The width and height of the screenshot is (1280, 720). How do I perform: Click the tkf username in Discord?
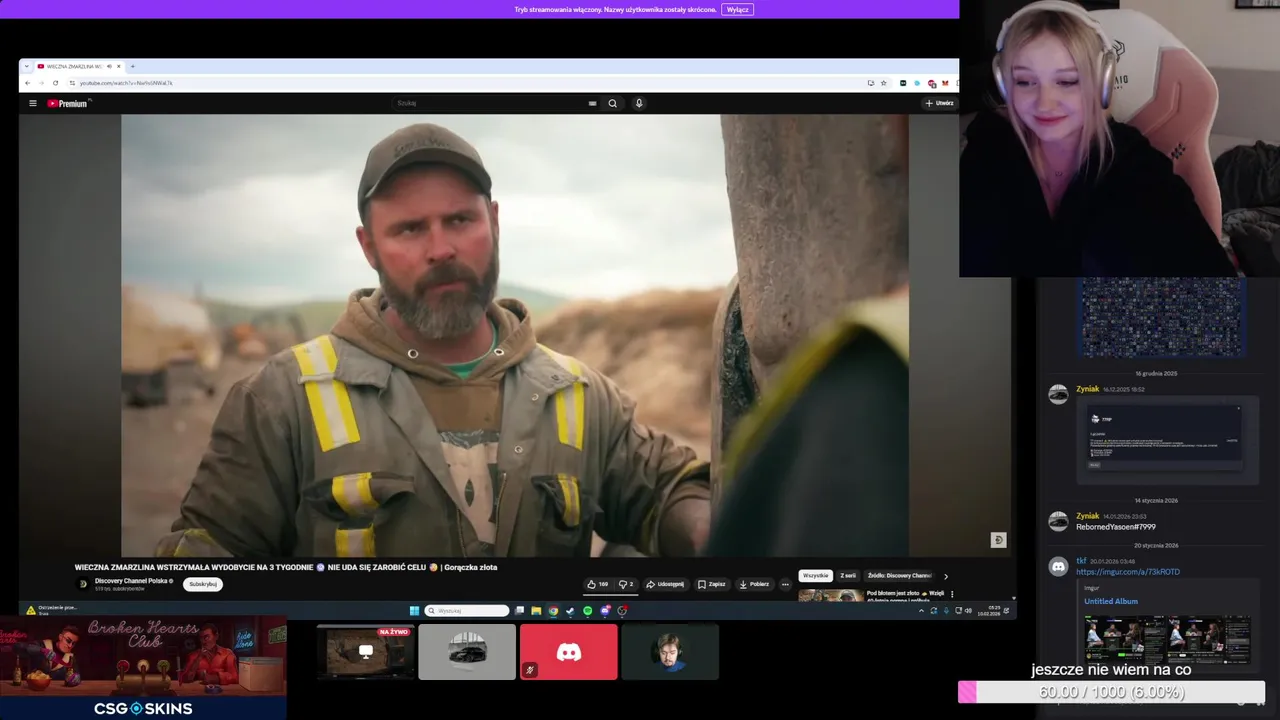[x=1081, y=561]
